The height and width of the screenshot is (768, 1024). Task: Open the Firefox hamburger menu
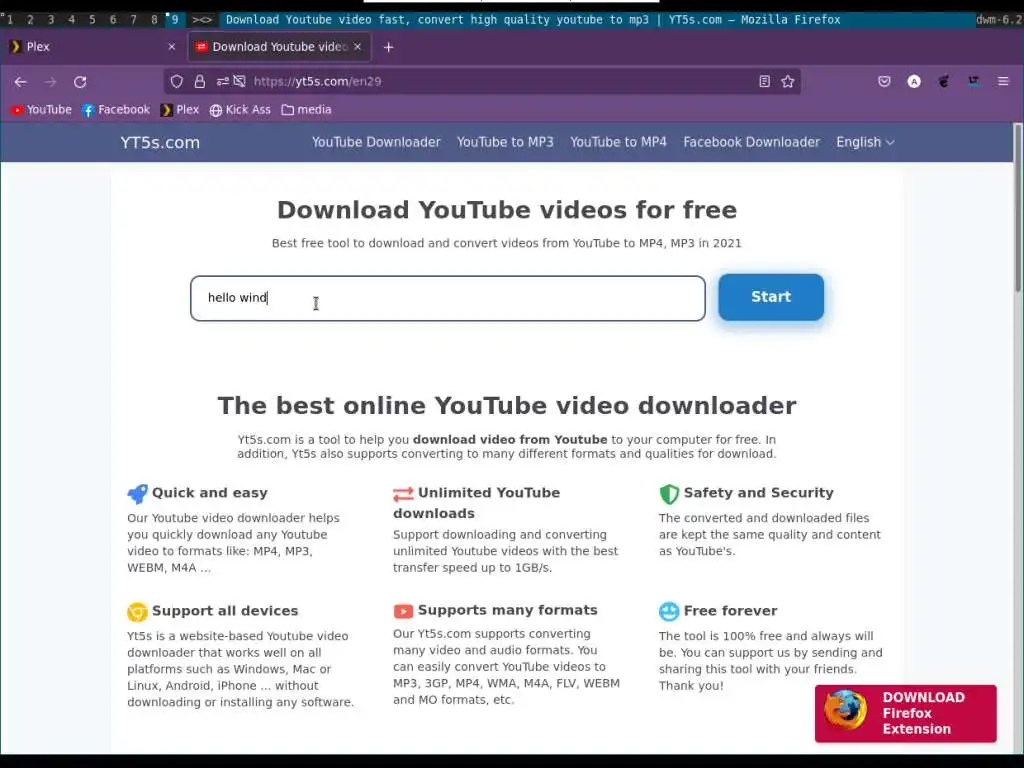click(1003, 82)
